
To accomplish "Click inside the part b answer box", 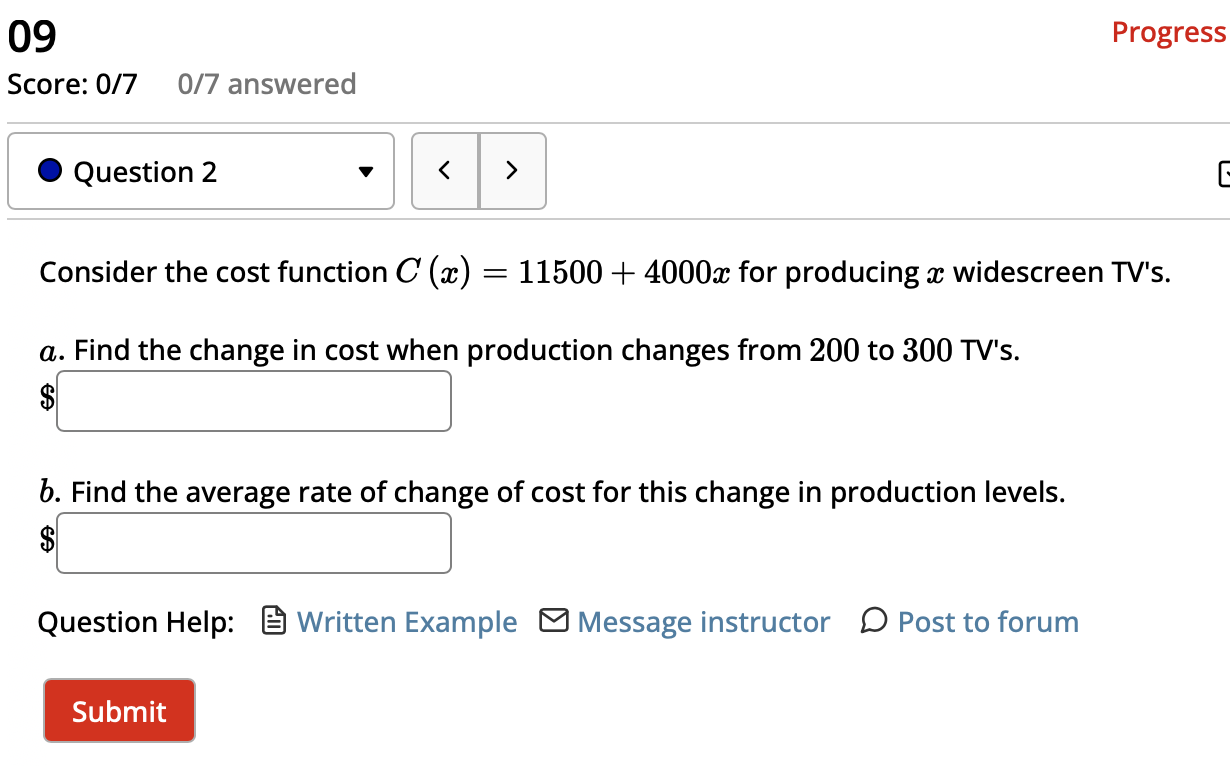I will click(253, 542).
